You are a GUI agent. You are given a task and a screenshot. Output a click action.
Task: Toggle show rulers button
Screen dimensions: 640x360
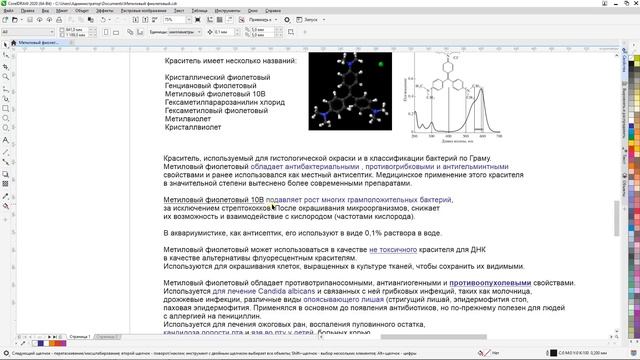[210, 19]
